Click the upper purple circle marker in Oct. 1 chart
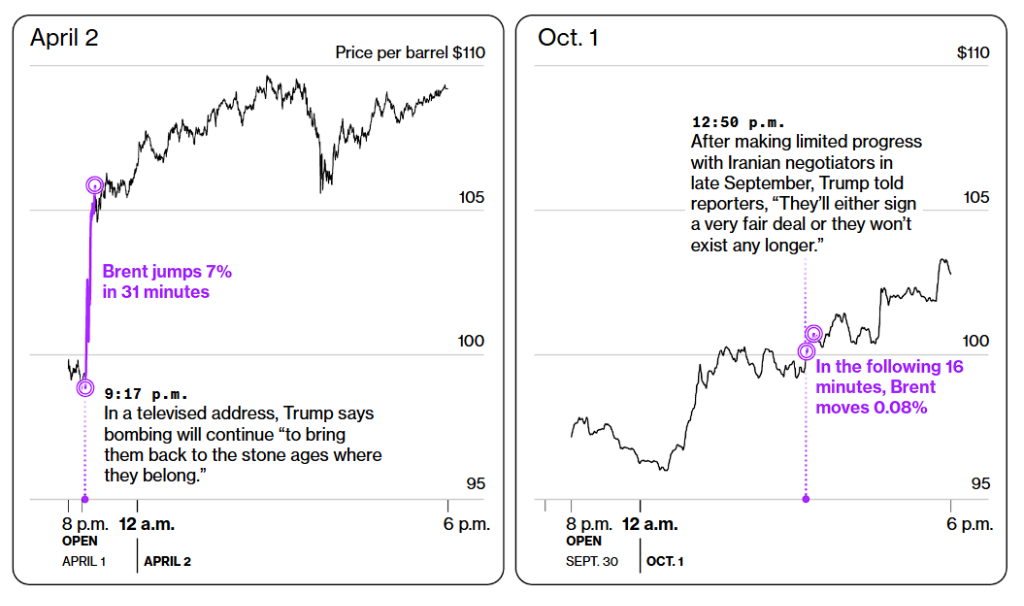The image size is (1024, 606). pyautogui.click(x=813, y=334)
